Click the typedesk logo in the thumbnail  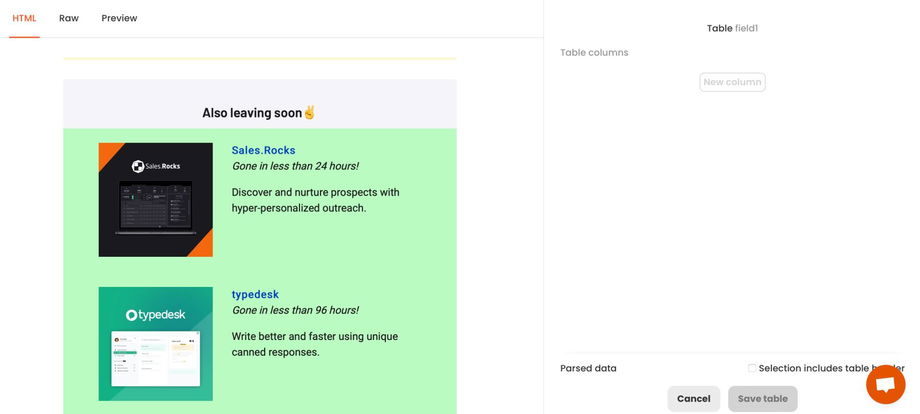(155, 315)
